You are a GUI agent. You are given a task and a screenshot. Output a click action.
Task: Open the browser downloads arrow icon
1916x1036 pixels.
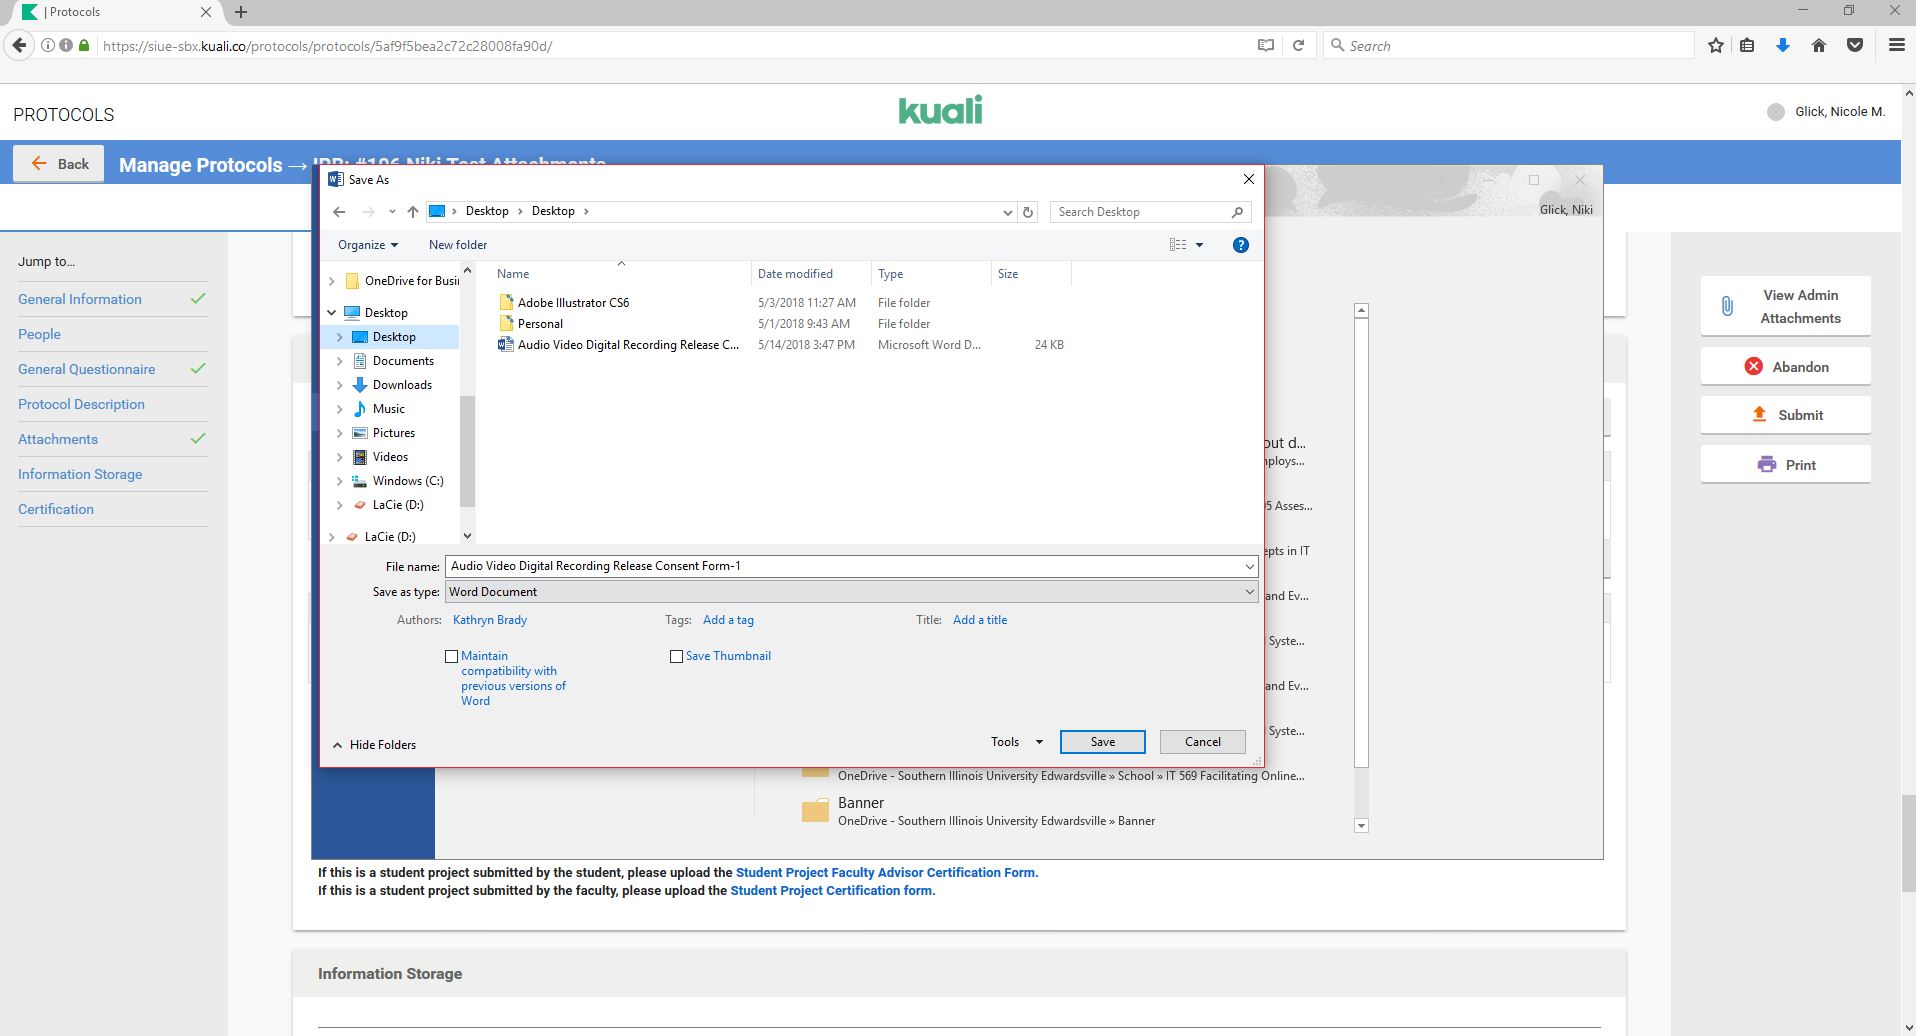1782,46
